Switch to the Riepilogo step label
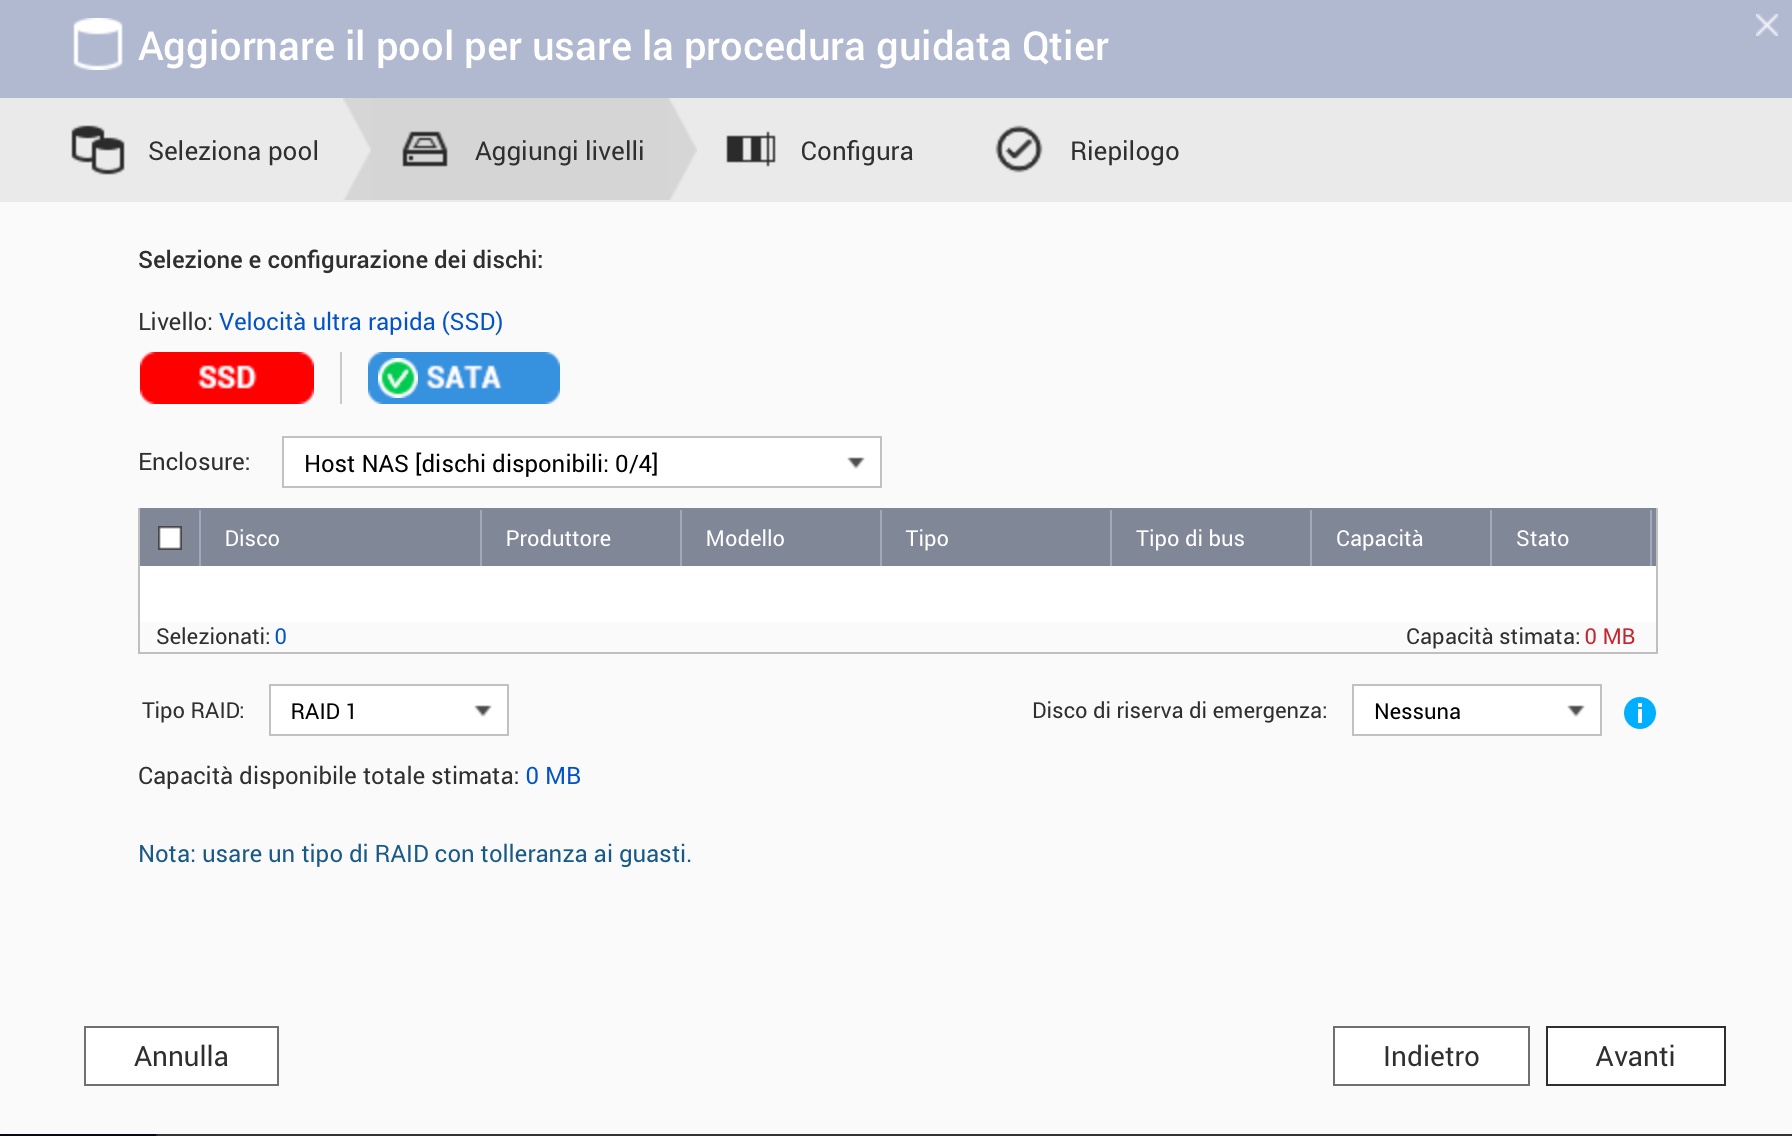Image resolution: width=1792 pixels, height=1136 pixels. [1124, 151]
